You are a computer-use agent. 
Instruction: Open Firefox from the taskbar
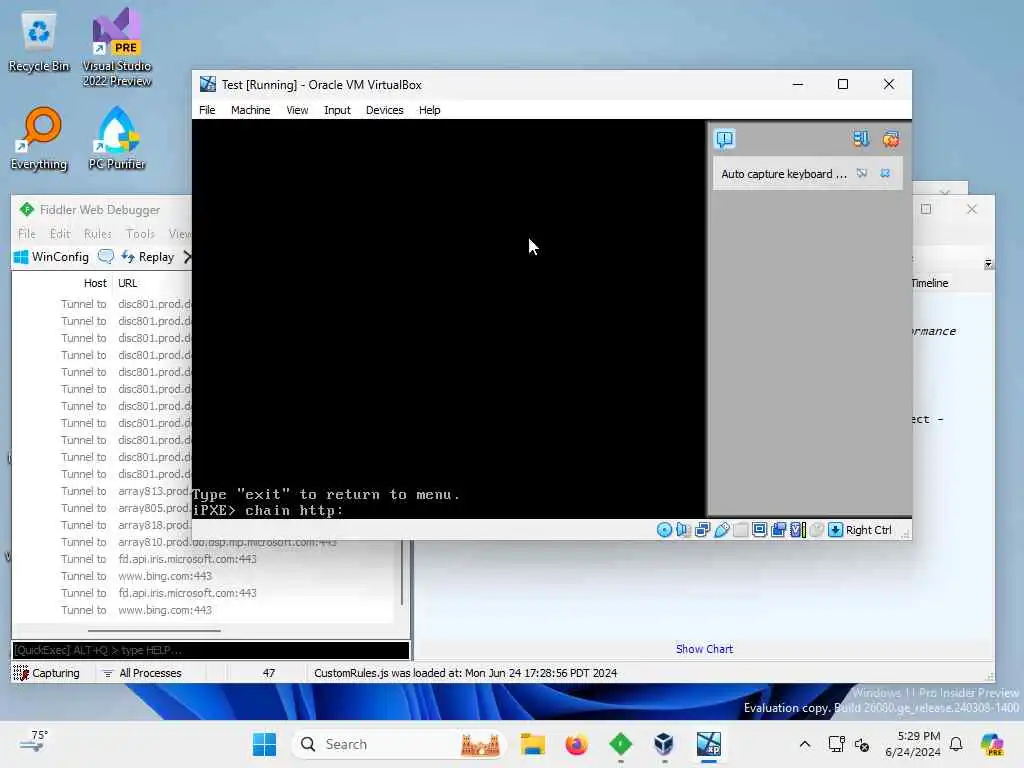point(577,744)
